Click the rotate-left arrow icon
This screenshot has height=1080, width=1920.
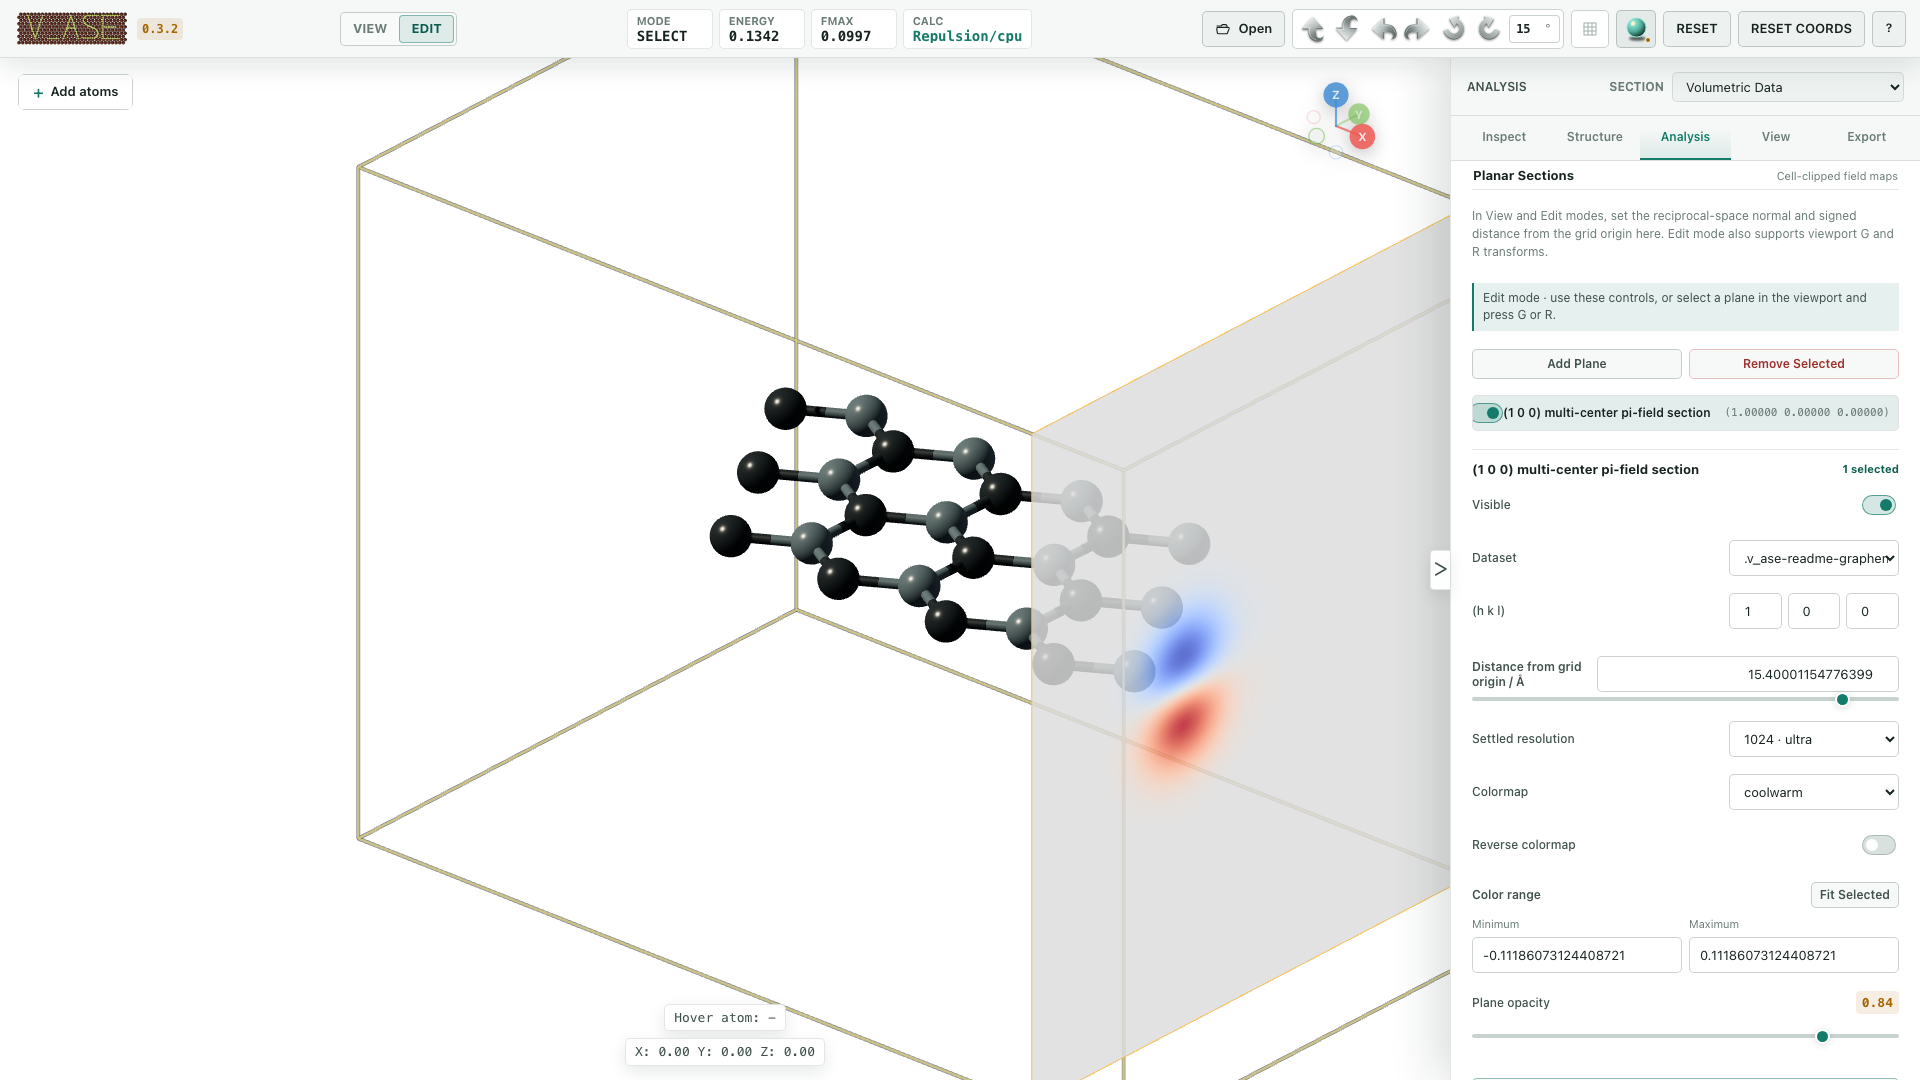pos(1384,29)
